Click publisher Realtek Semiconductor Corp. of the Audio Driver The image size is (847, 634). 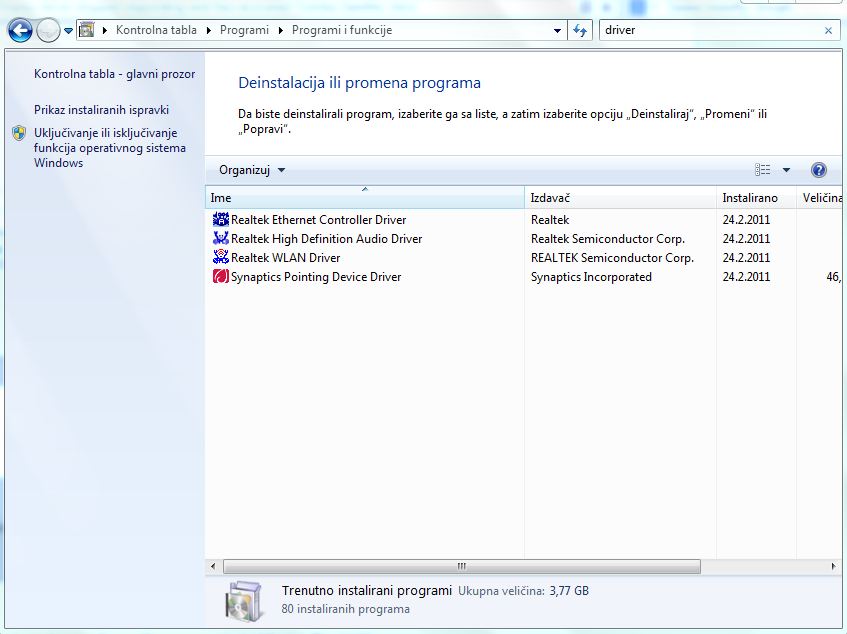[608, 239]
